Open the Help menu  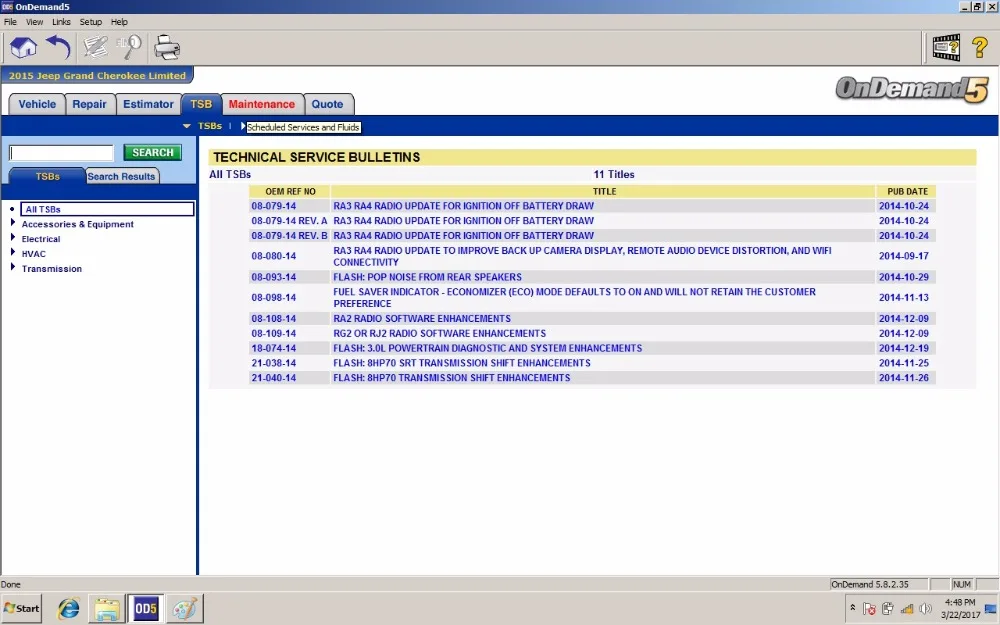point(119,22)
